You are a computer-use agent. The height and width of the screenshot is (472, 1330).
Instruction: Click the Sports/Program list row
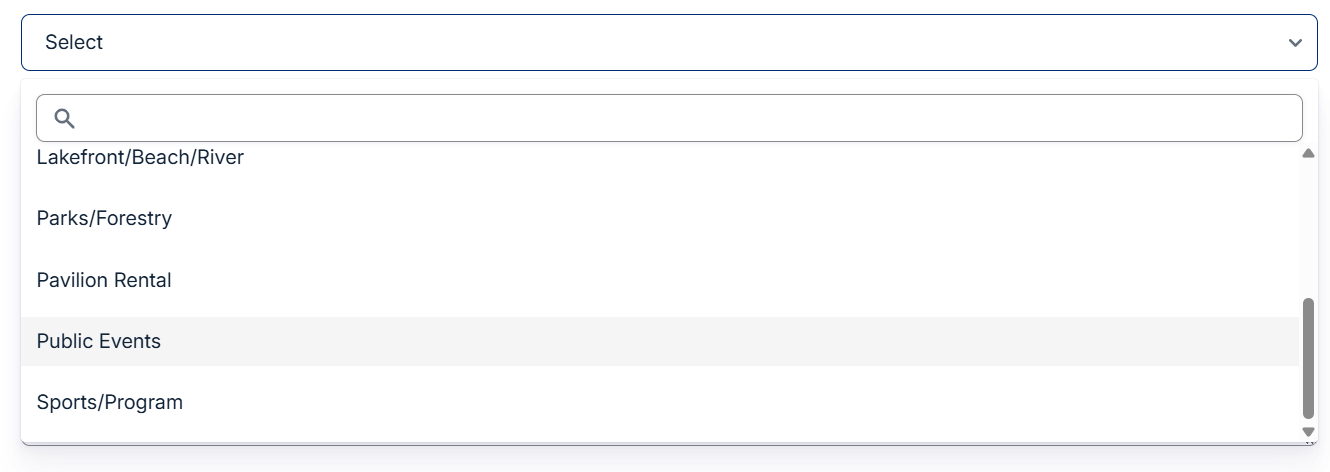tap(658, 403)
